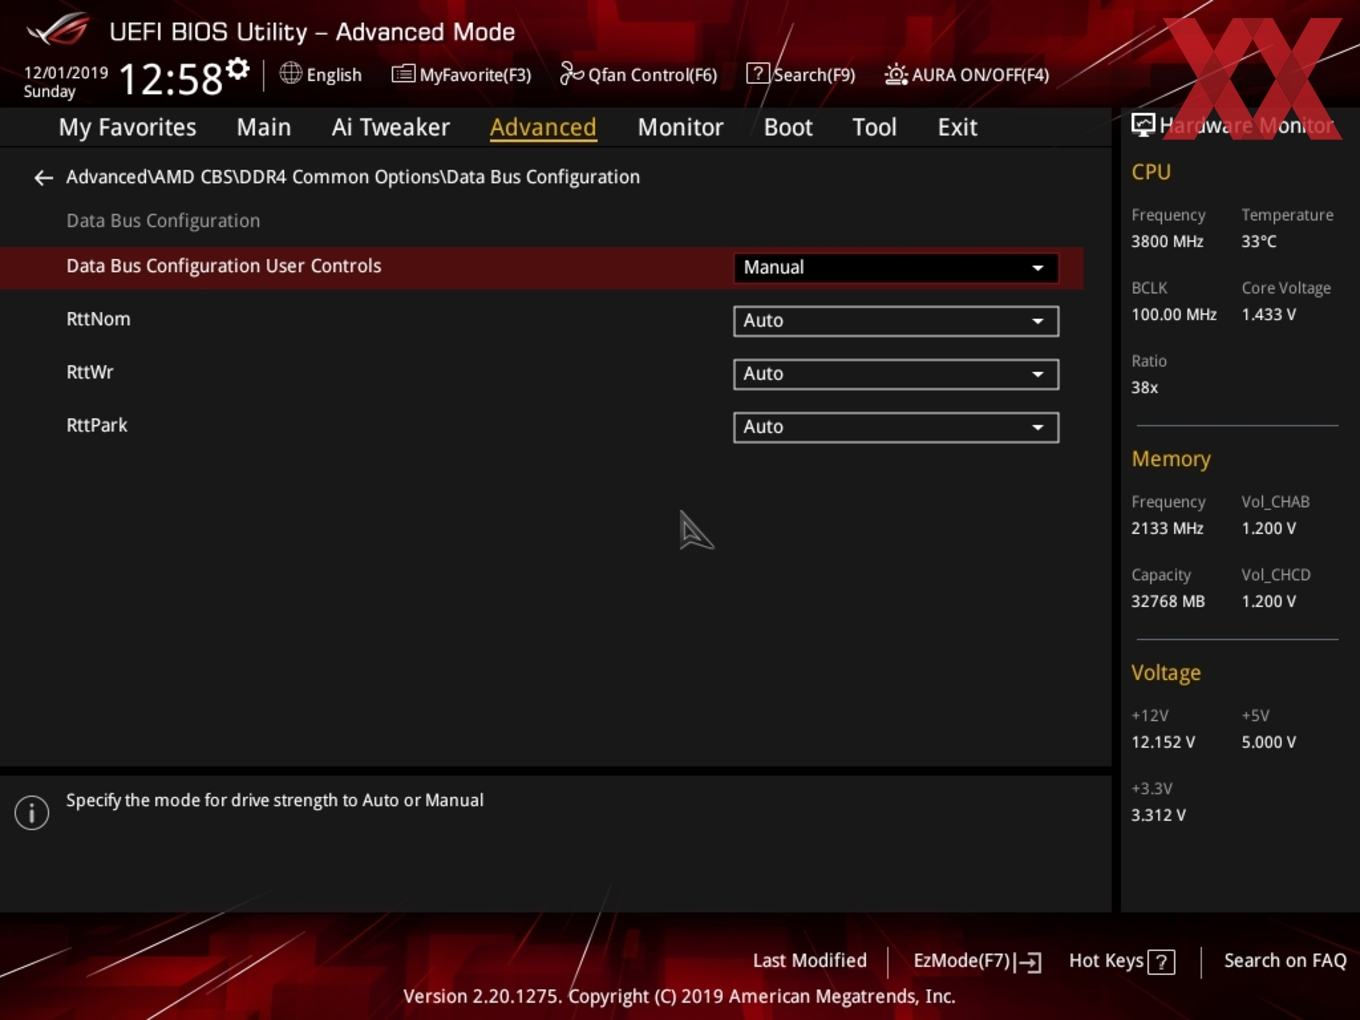The height and width of the screenshot is (1020, 1360).
Task: Switch to the Main tab
Action: click(x=264, y=127)
